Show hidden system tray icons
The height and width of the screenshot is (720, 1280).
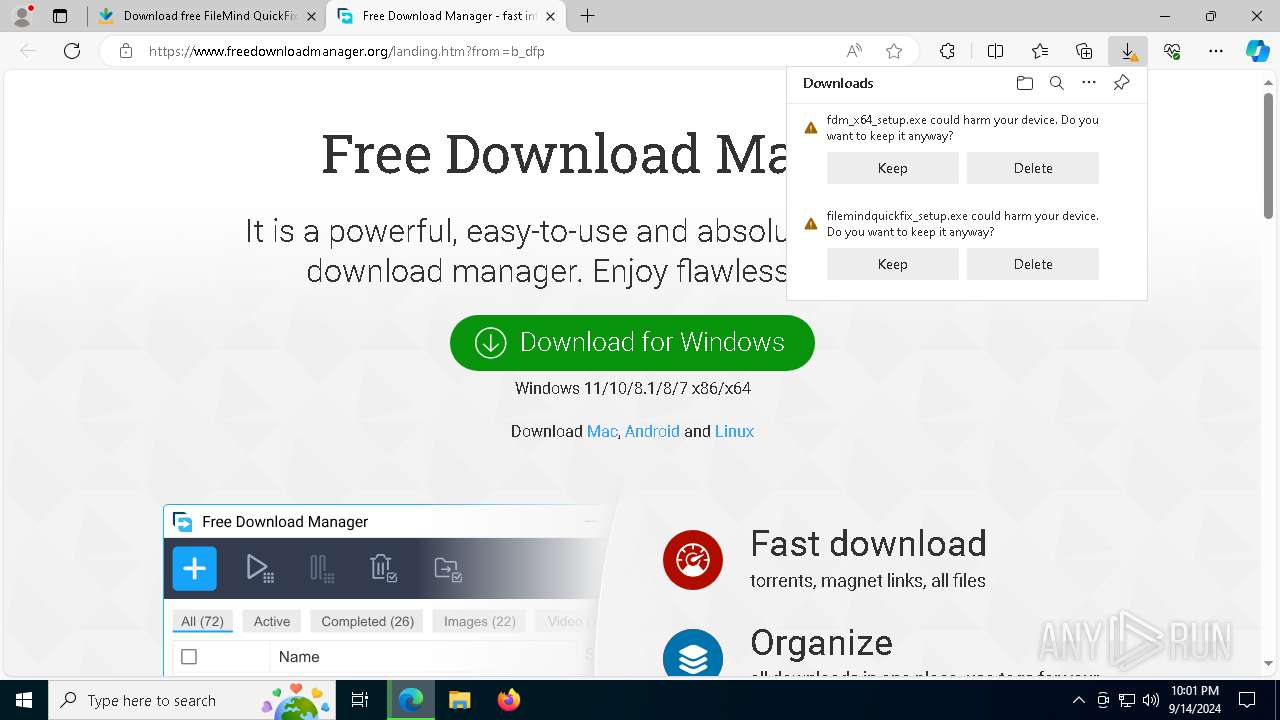coord(1078,700)
